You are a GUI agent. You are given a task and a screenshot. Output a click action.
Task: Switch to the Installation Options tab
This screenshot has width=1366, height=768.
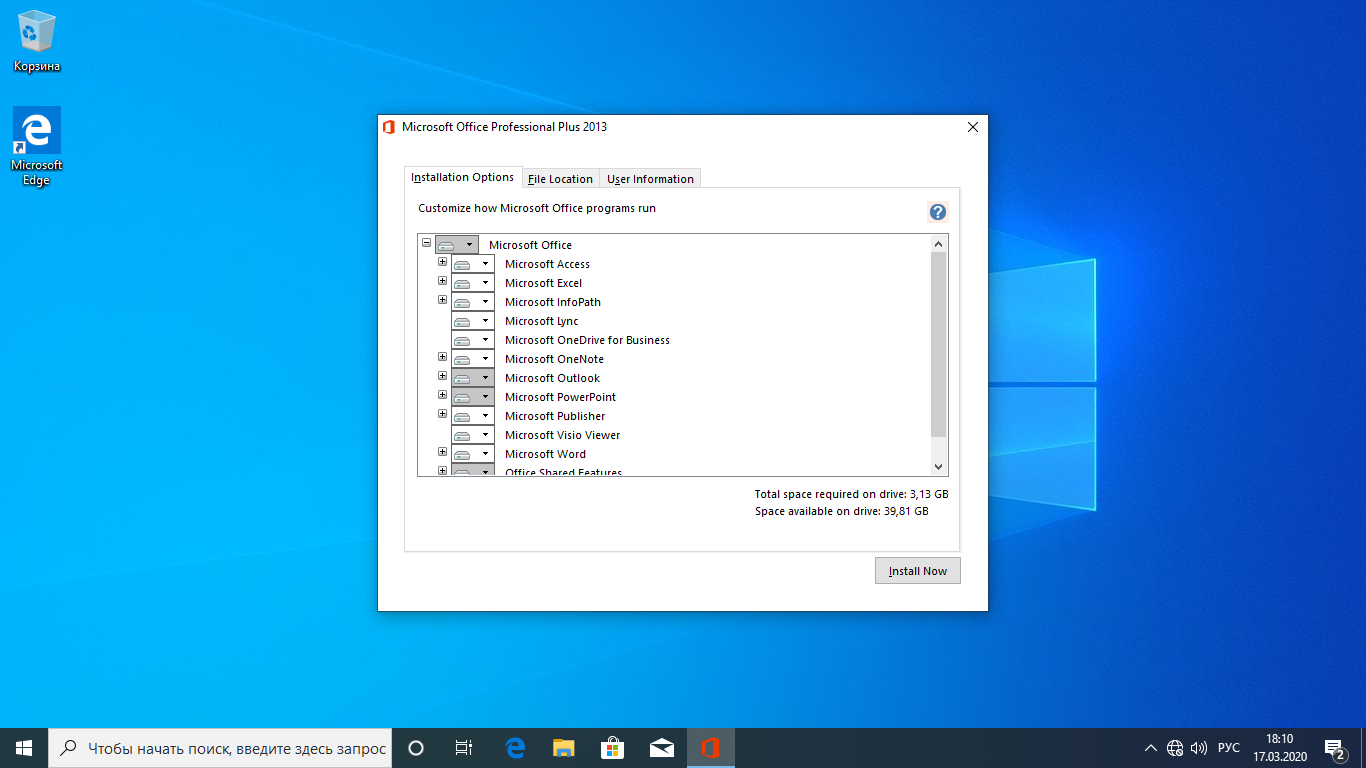[x=463, y=177]
